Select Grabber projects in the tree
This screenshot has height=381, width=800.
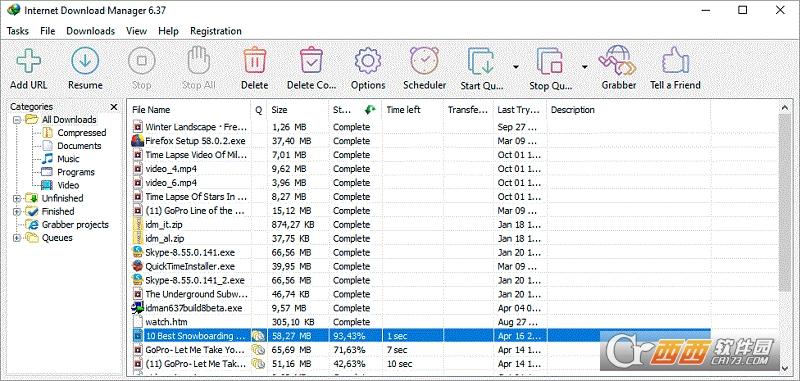75,225
